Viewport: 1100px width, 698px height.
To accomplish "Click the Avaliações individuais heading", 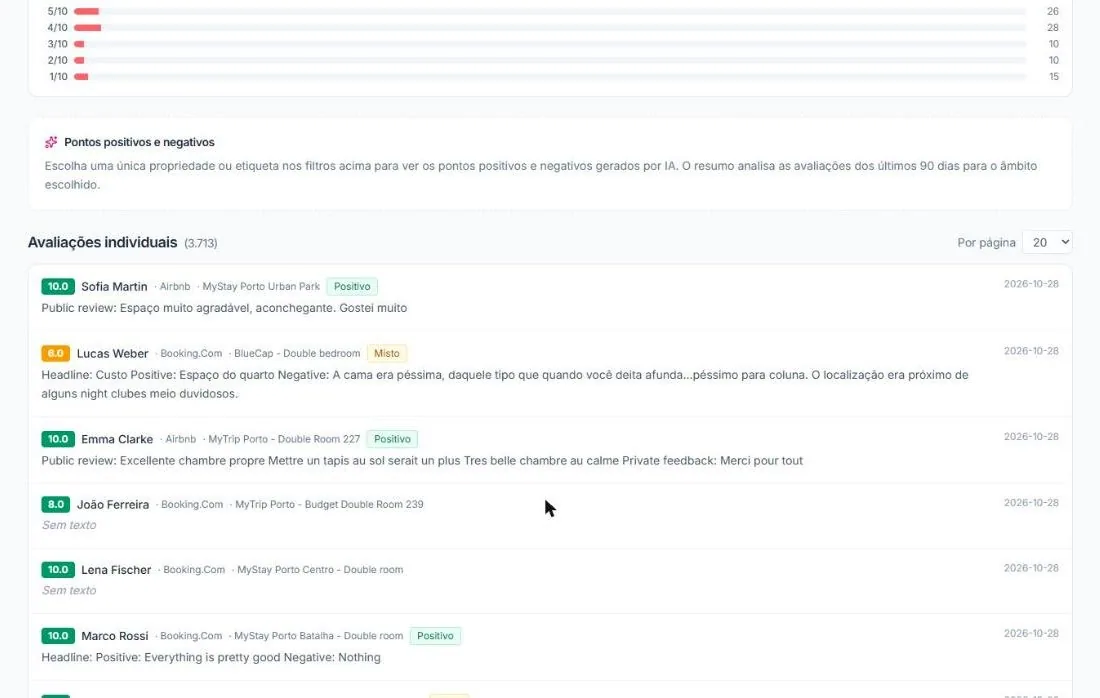I will pyautogui.click(x=102, y=242).
